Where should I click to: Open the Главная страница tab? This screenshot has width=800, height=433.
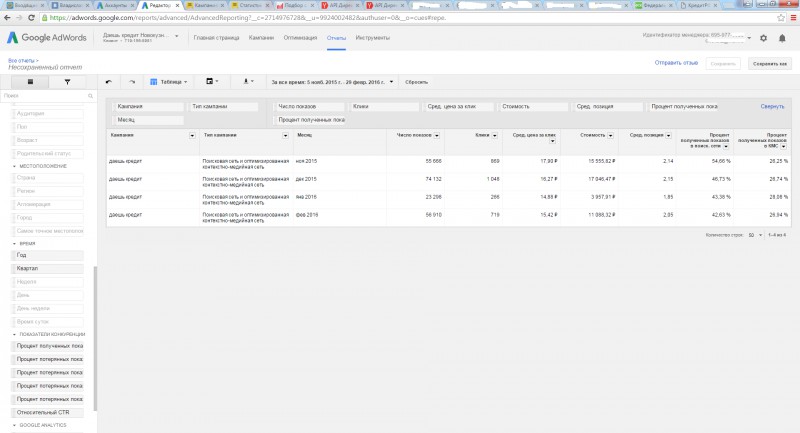pyautogui.click(x=216, y=38)
